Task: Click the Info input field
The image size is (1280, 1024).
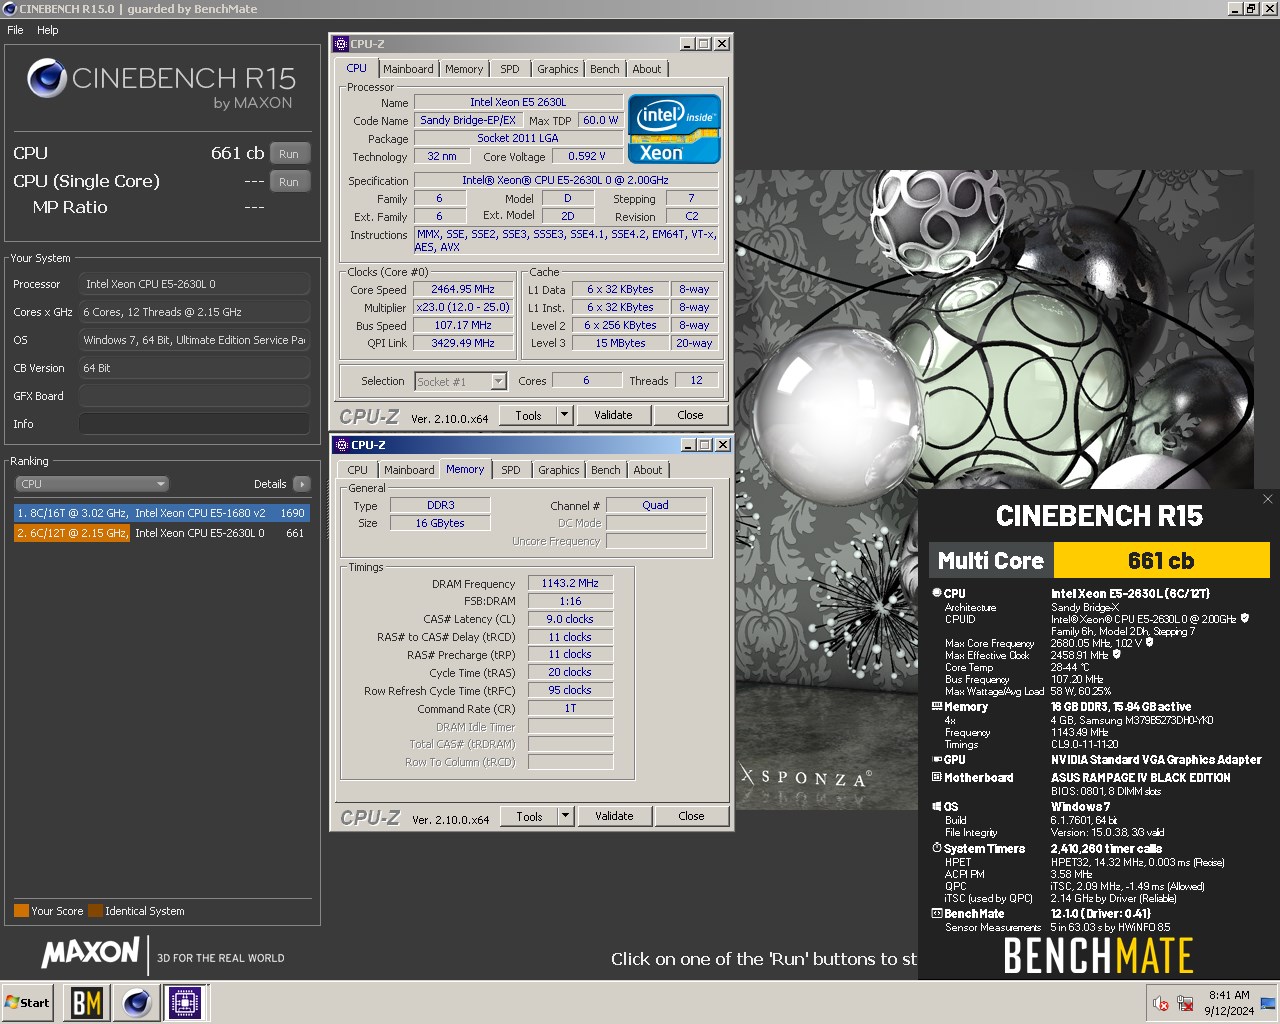Action: (x=194, y=424)
